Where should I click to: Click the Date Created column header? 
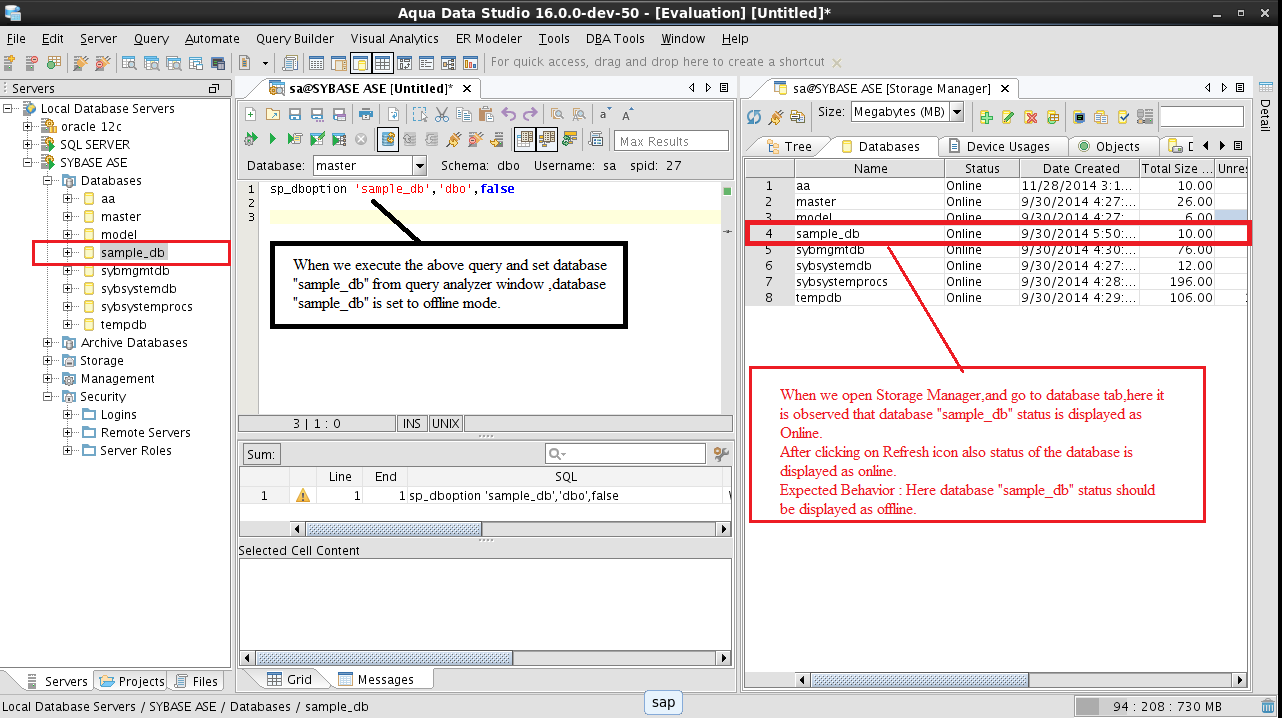point(1080,169)
